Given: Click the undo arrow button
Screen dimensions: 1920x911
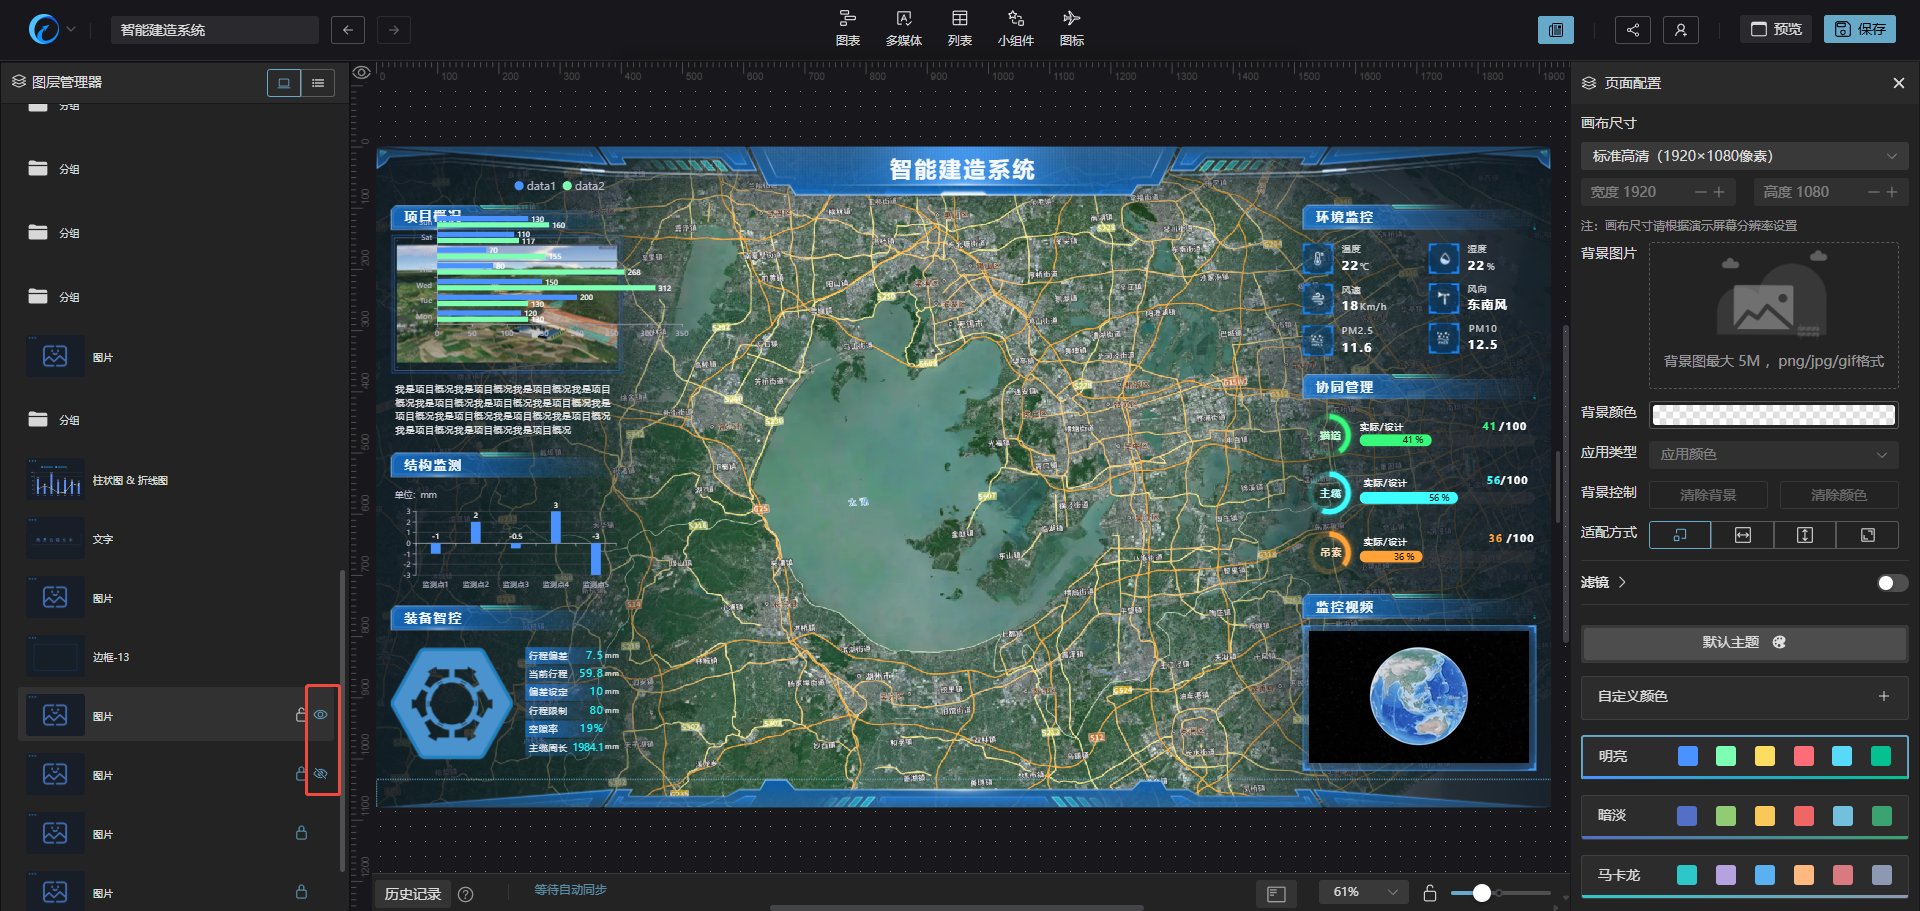Looking at the screenshot, I should (347, 30).
